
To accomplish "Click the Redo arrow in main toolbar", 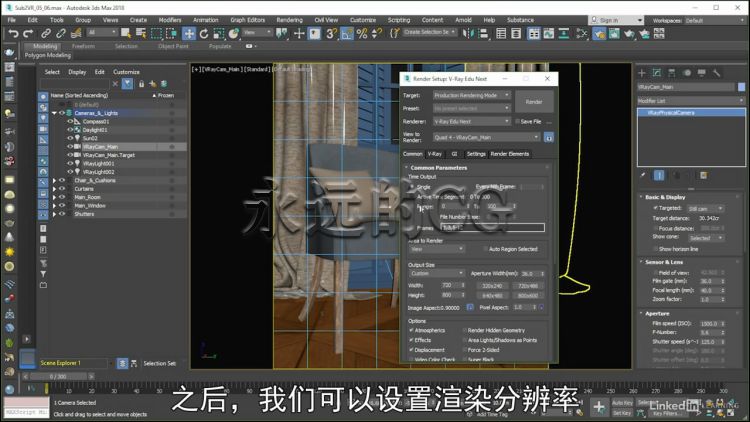I will pos(28,33).
